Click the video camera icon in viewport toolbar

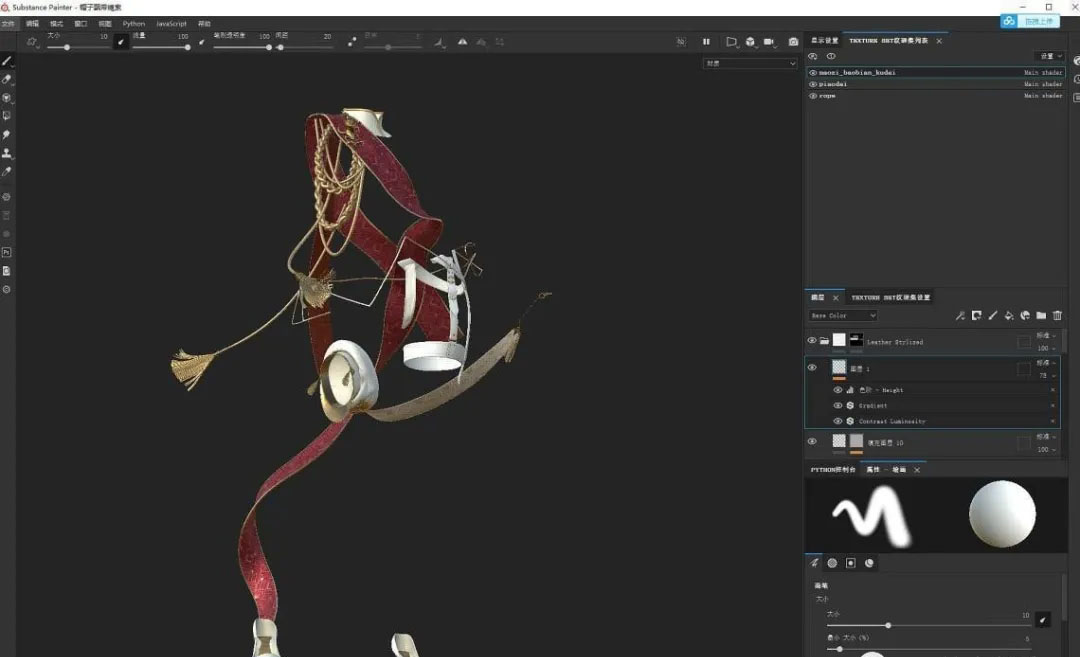point(769,42)
